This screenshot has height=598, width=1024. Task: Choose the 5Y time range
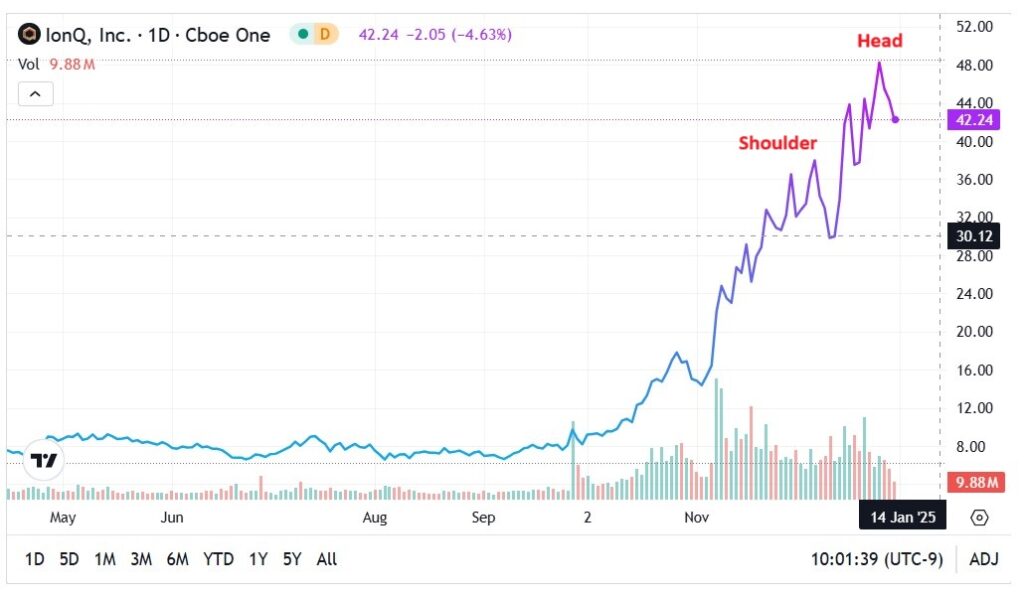tap(291, 559)
